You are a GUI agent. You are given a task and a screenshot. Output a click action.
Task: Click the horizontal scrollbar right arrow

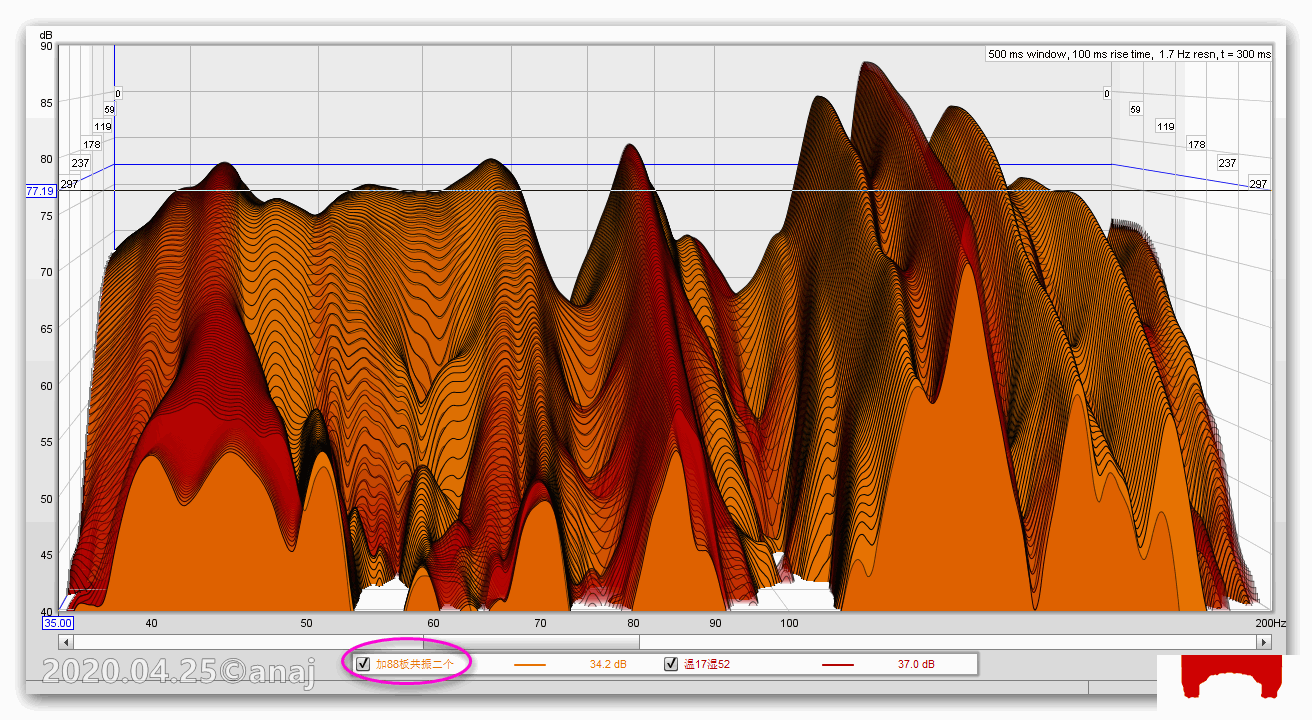(1265, 642)
